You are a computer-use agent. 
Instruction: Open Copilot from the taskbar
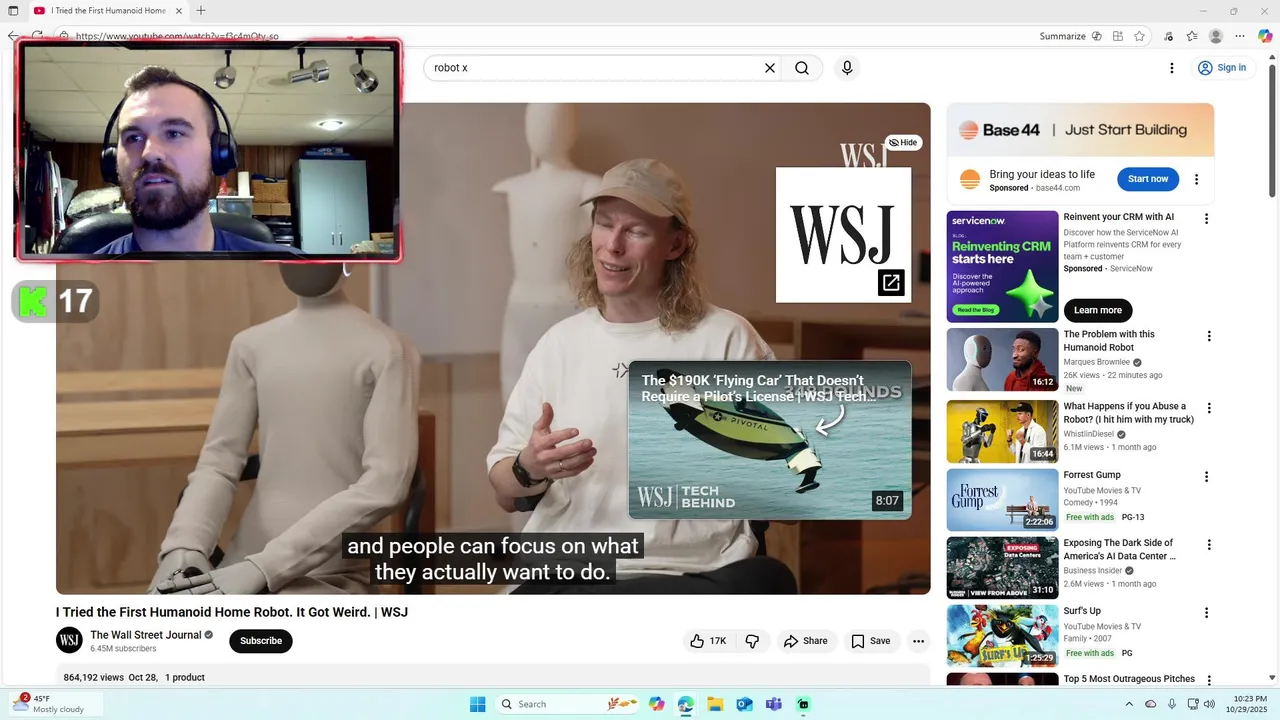656,704
